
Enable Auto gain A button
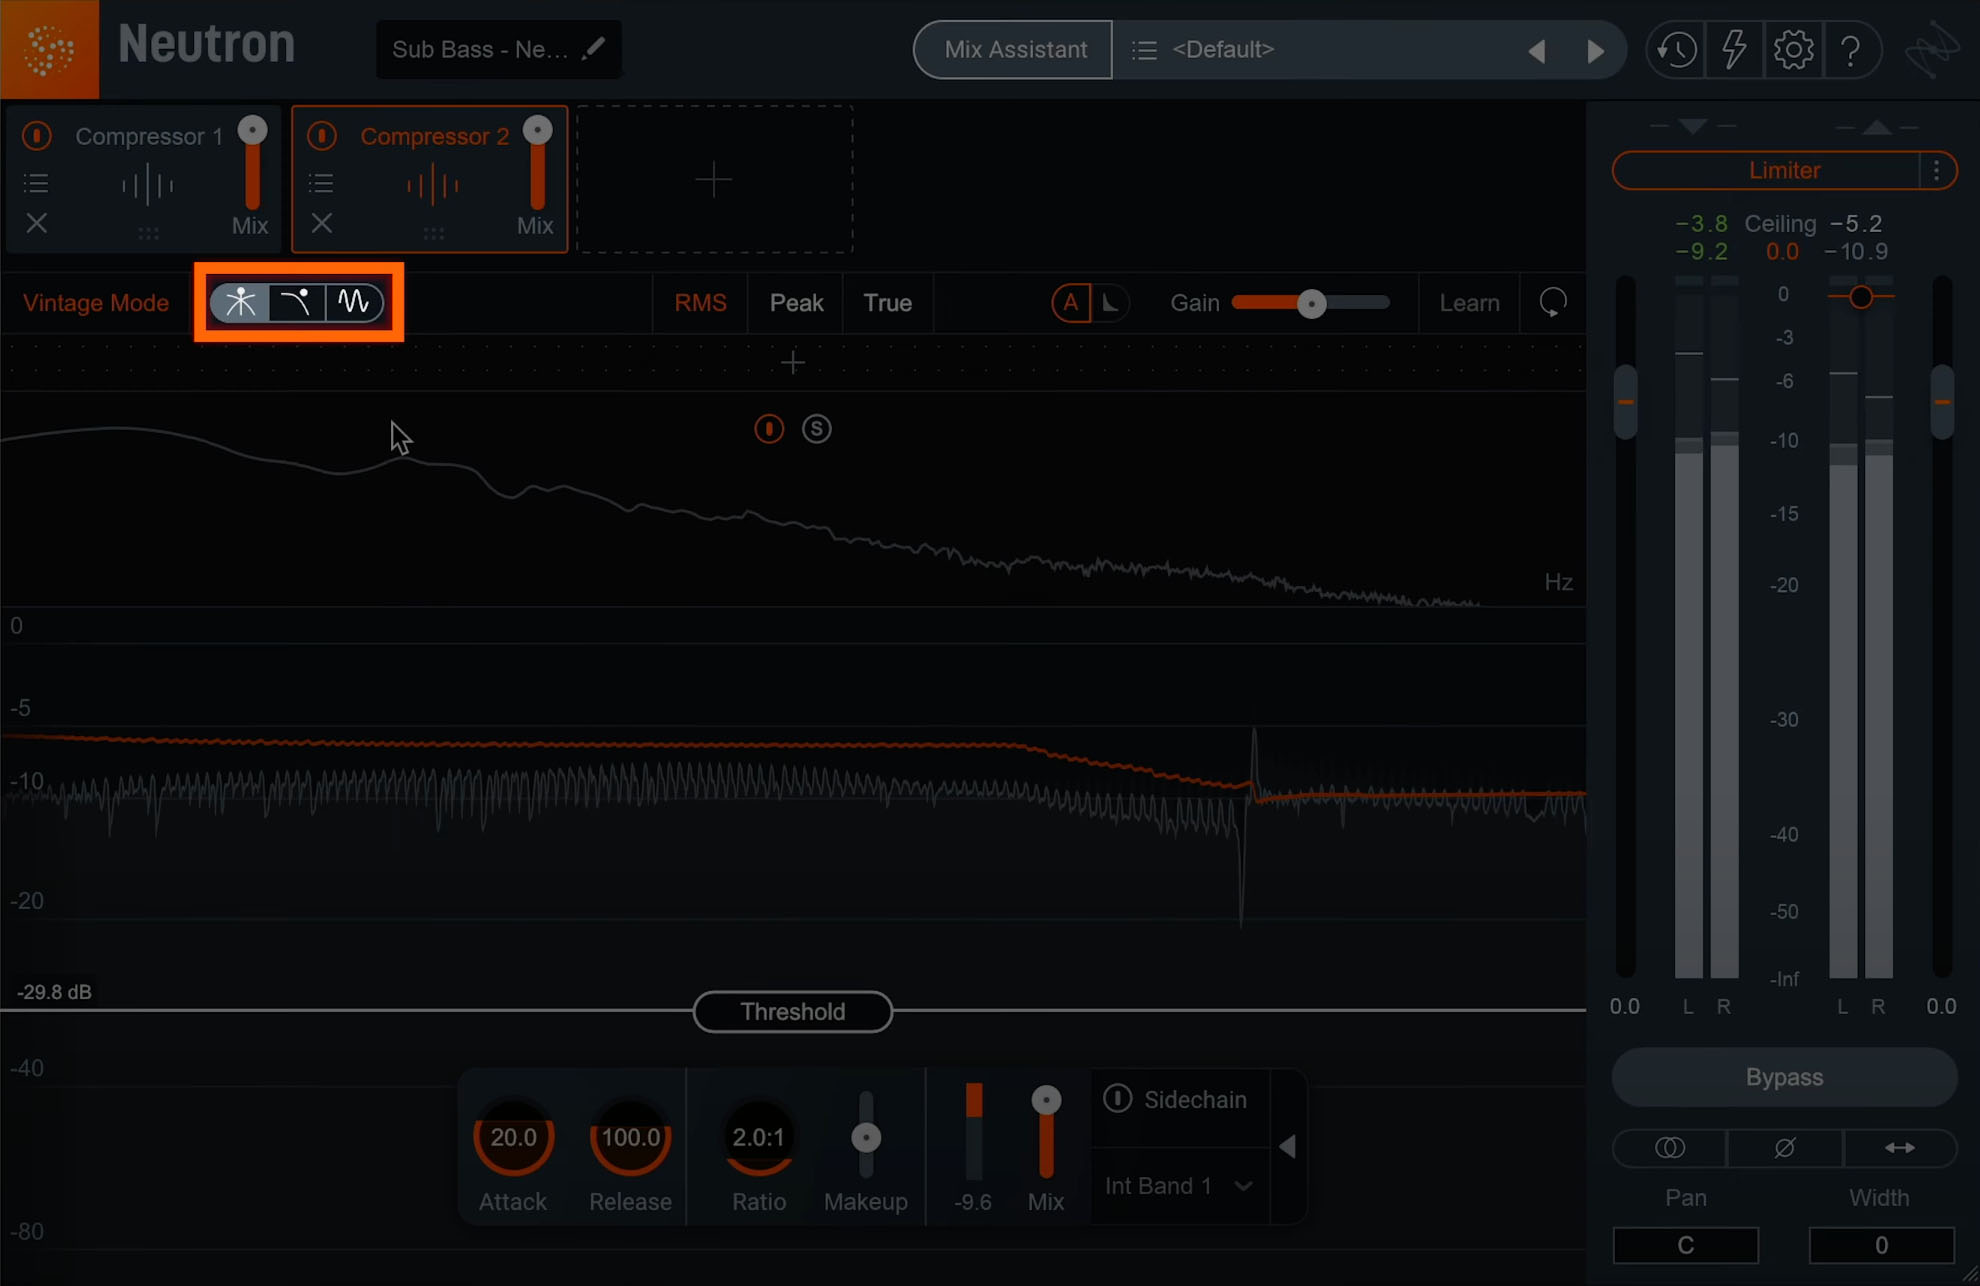point(1071,302)
